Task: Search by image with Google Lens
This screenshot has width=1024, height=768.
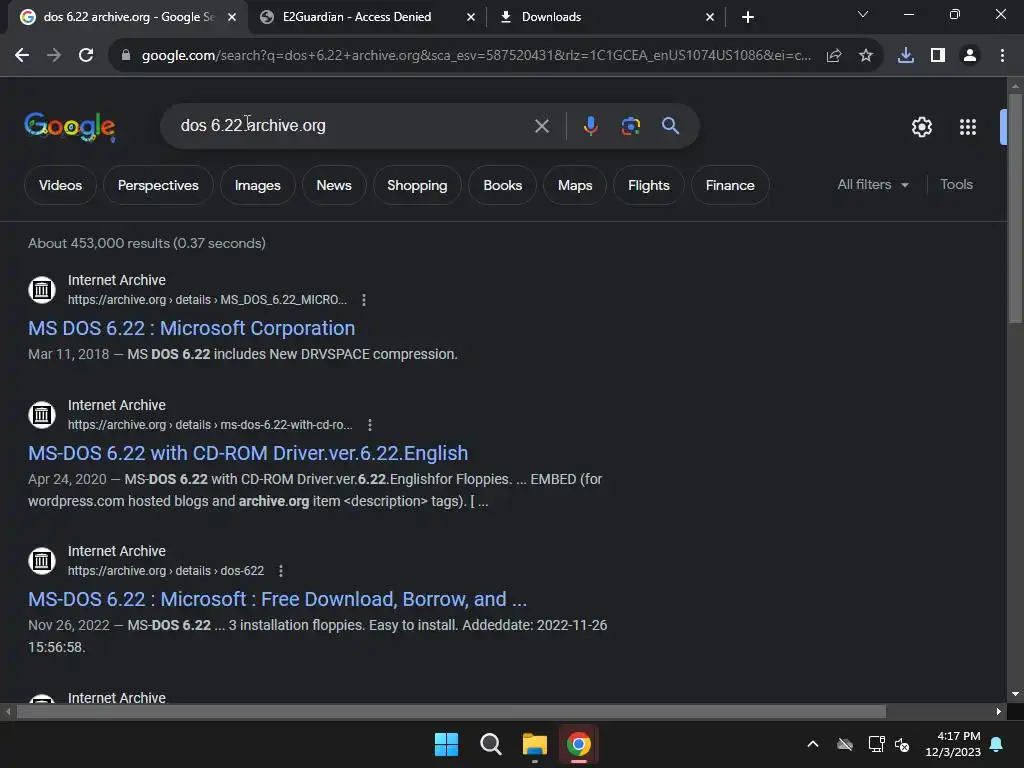Action: pyautogui.click(x=631, y=126)
